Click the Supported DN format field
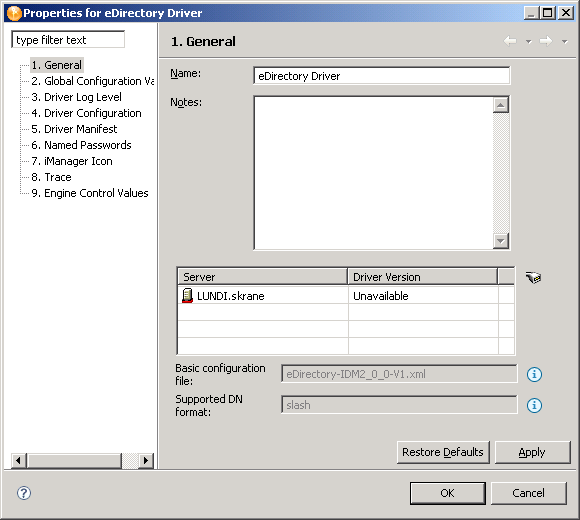This screenshot has height=520, width=580. (399, 405)
